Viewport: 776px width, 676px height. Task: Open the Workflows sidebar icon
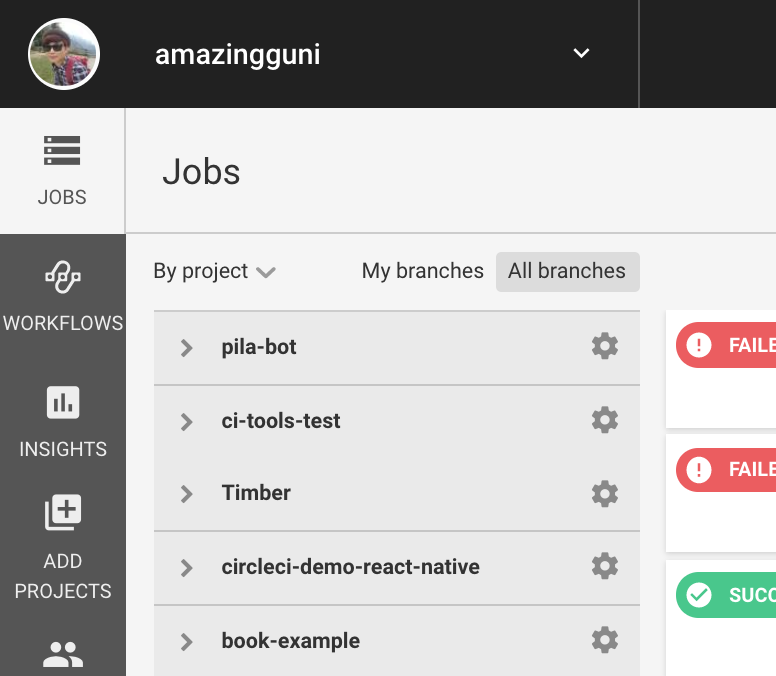tap(63, 277)
